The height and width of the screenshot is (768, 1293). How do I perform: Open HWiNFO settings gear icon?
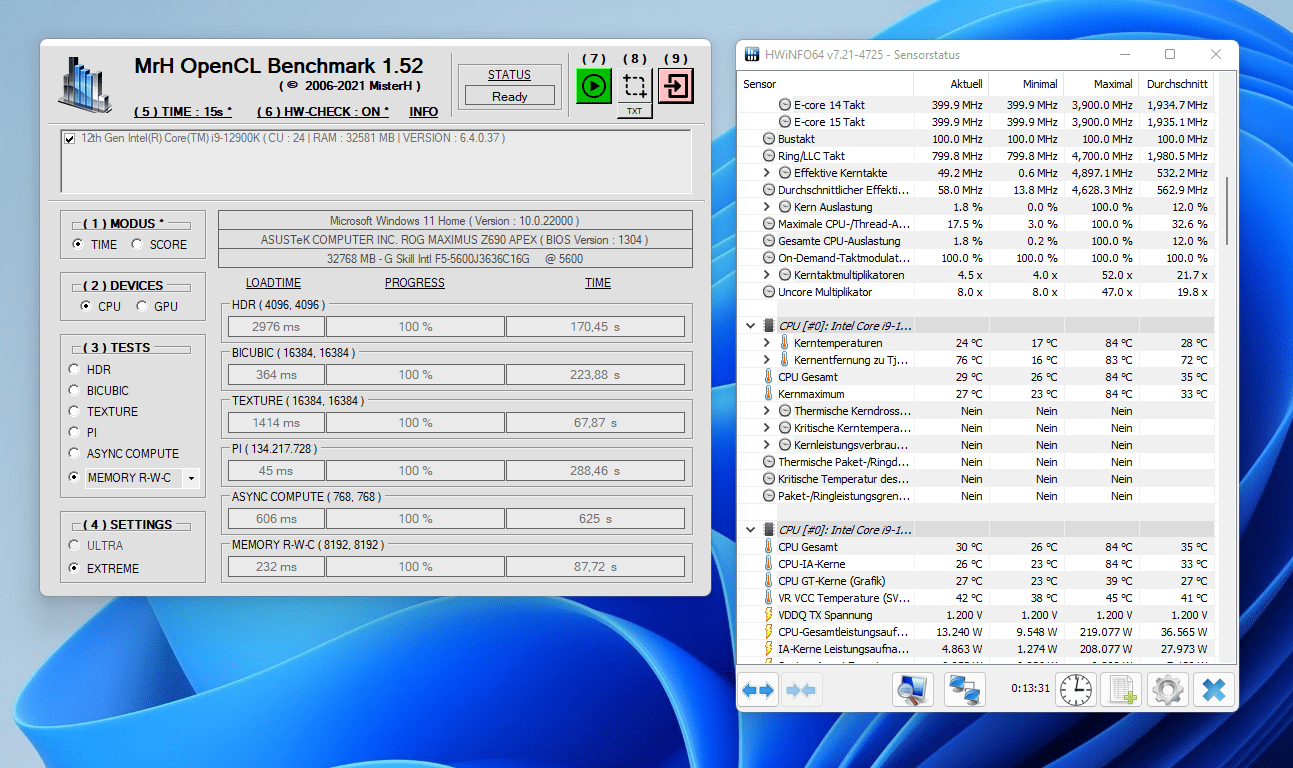click(x=1167, y=690)
